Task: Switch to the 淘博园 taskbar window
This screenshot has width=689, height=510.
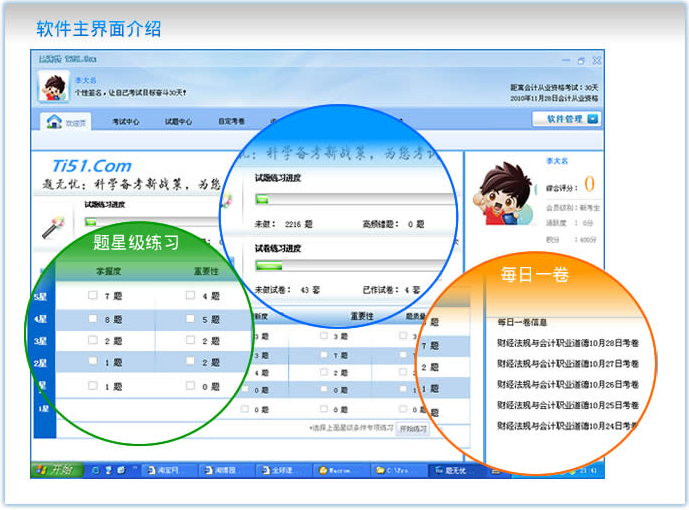Action: click(x=228, y=470)
